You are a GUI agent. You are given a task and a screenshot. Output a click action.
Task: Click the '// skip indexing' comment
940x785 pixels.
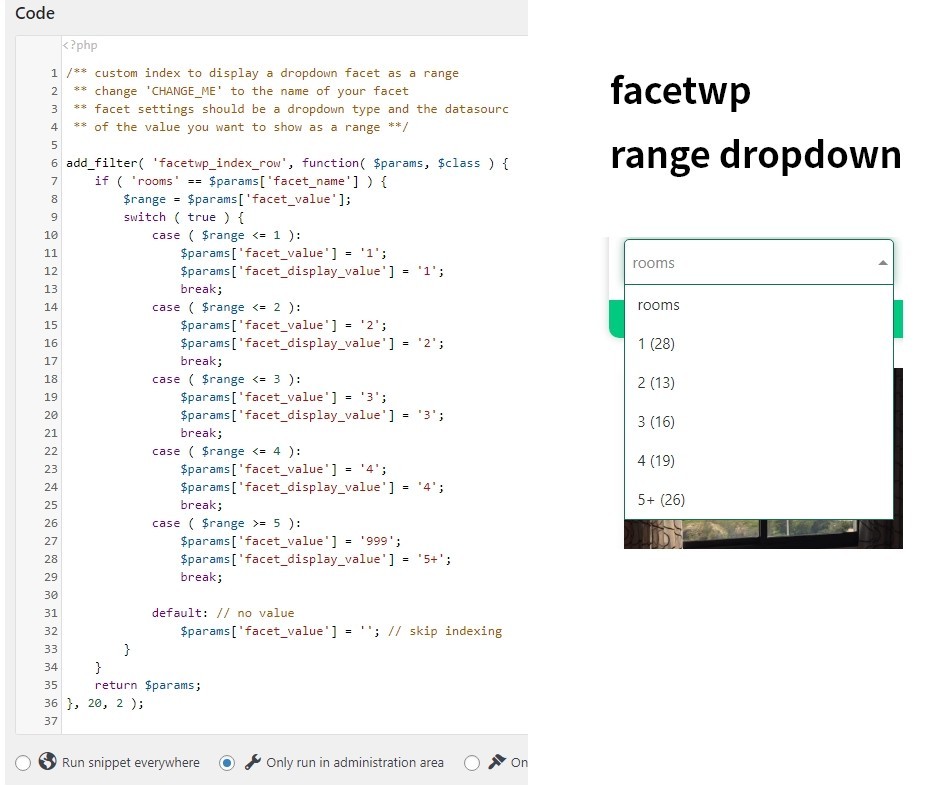pyautogui.click(x=445, y=631)
